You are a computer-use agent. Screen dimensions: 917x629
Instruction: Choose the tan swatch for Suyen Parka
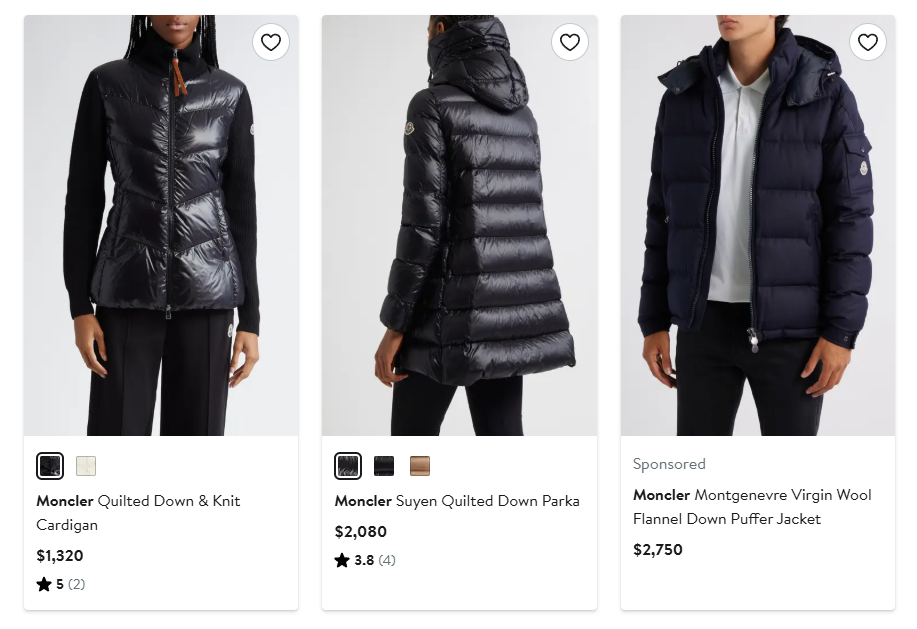(420, 466)
